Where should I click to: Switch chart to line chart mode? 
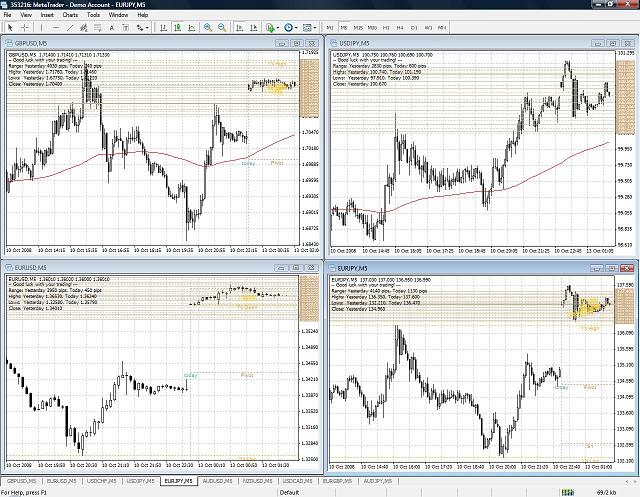pyautogui.click(x=191, y=28)
